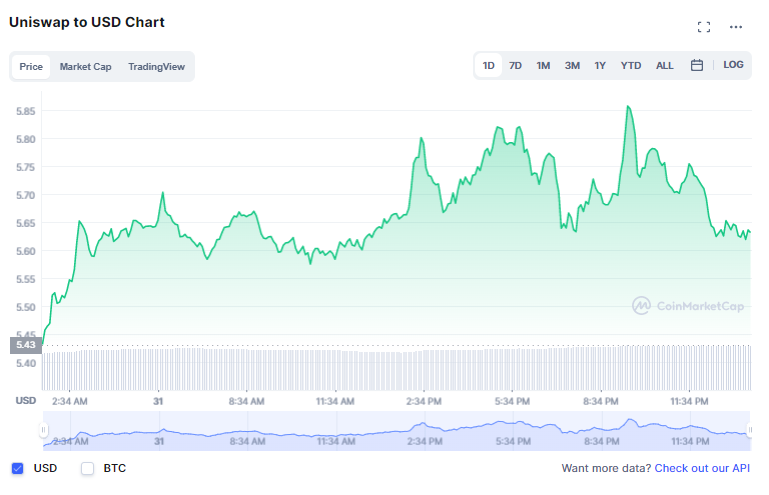Switch to the Price tab
The width and height of the screenshot is (769, 495).
[31, 67]
